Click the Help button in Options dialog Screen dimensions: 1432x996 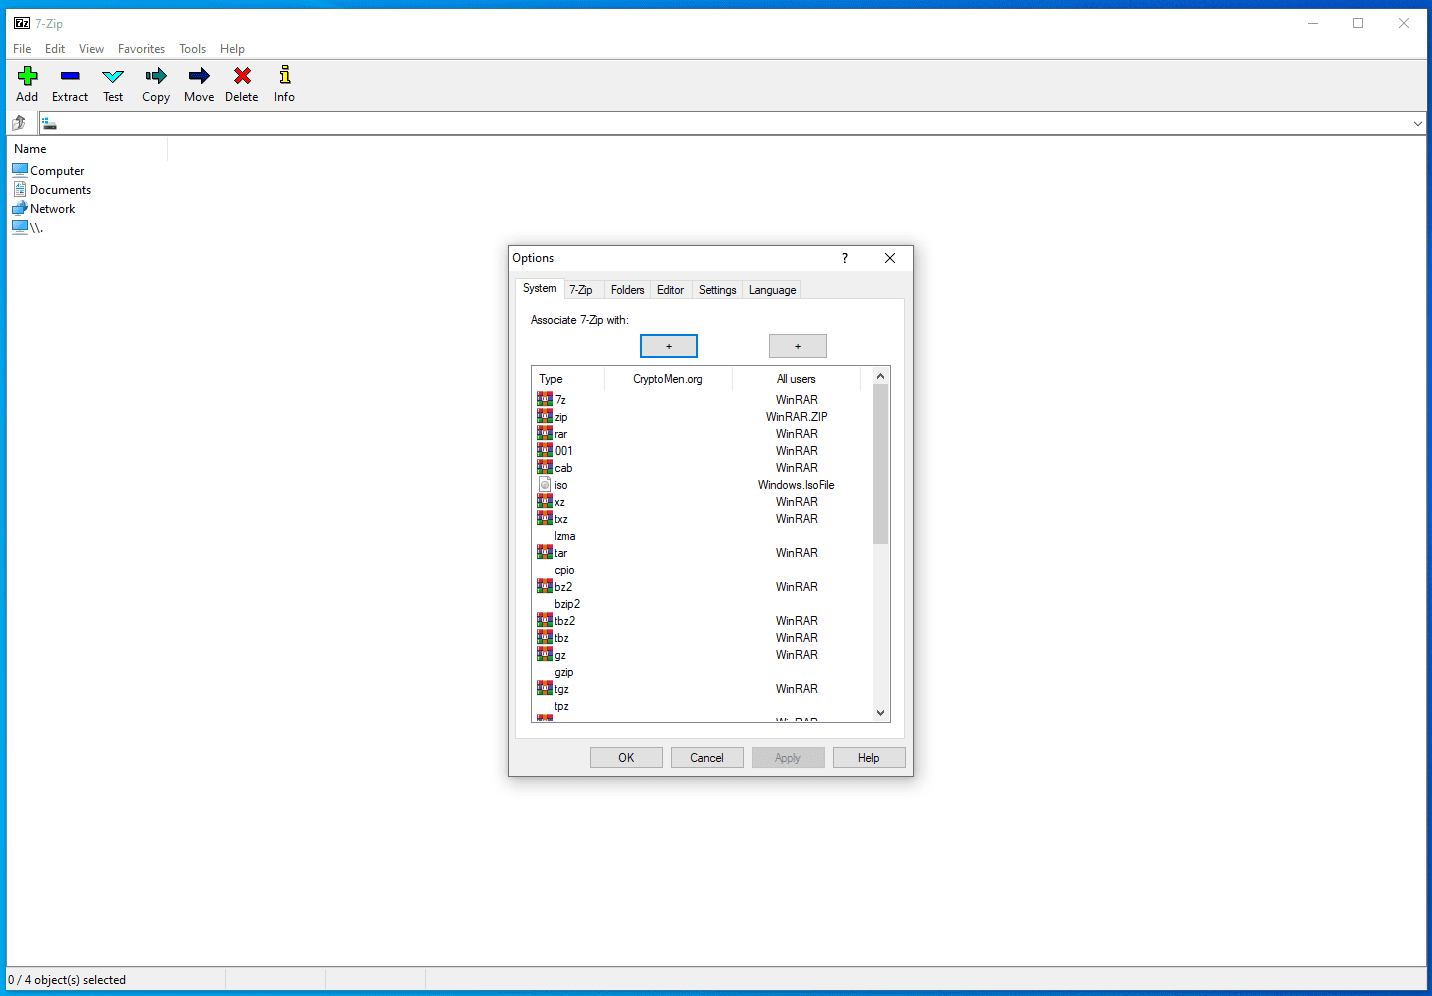click(x=869, y=758)
